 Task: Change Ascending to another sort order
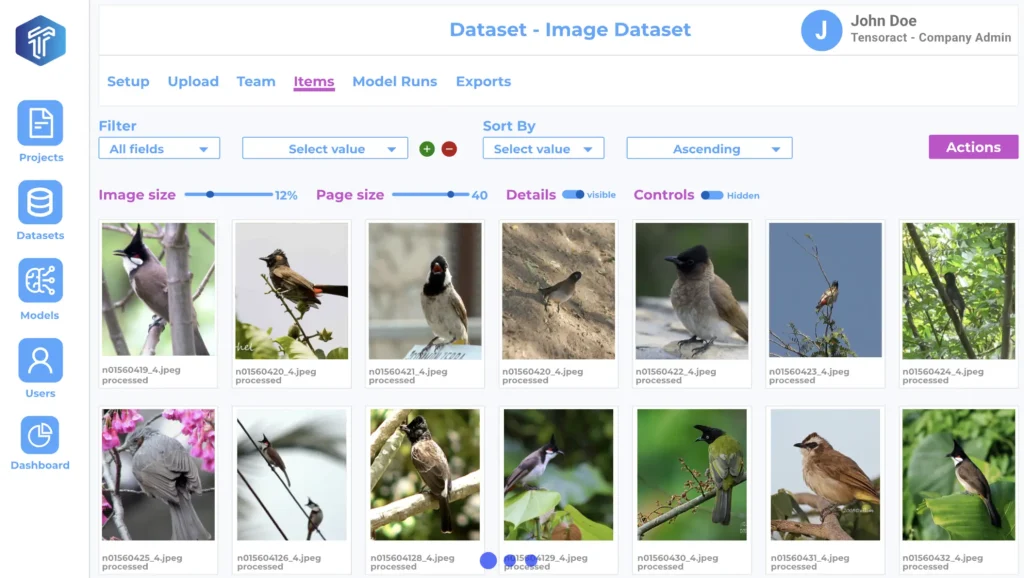(x=708, y=147)
